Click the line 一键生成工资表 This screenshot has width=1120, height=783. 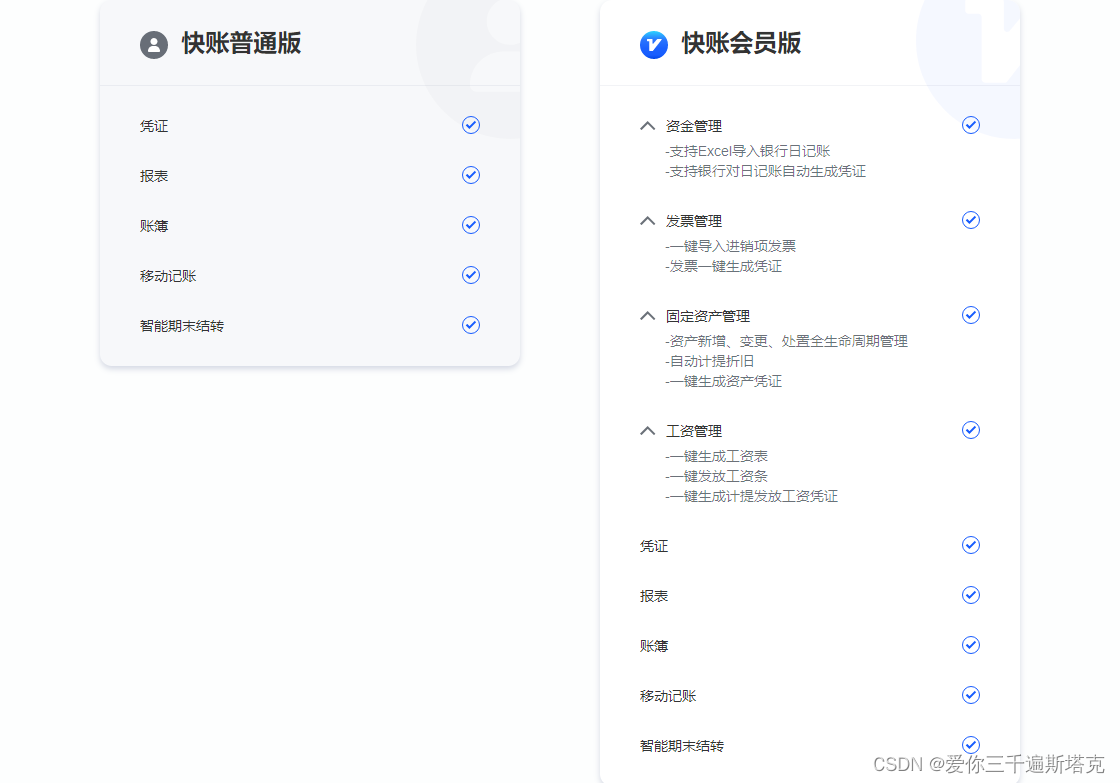click(x=716, y=457)
